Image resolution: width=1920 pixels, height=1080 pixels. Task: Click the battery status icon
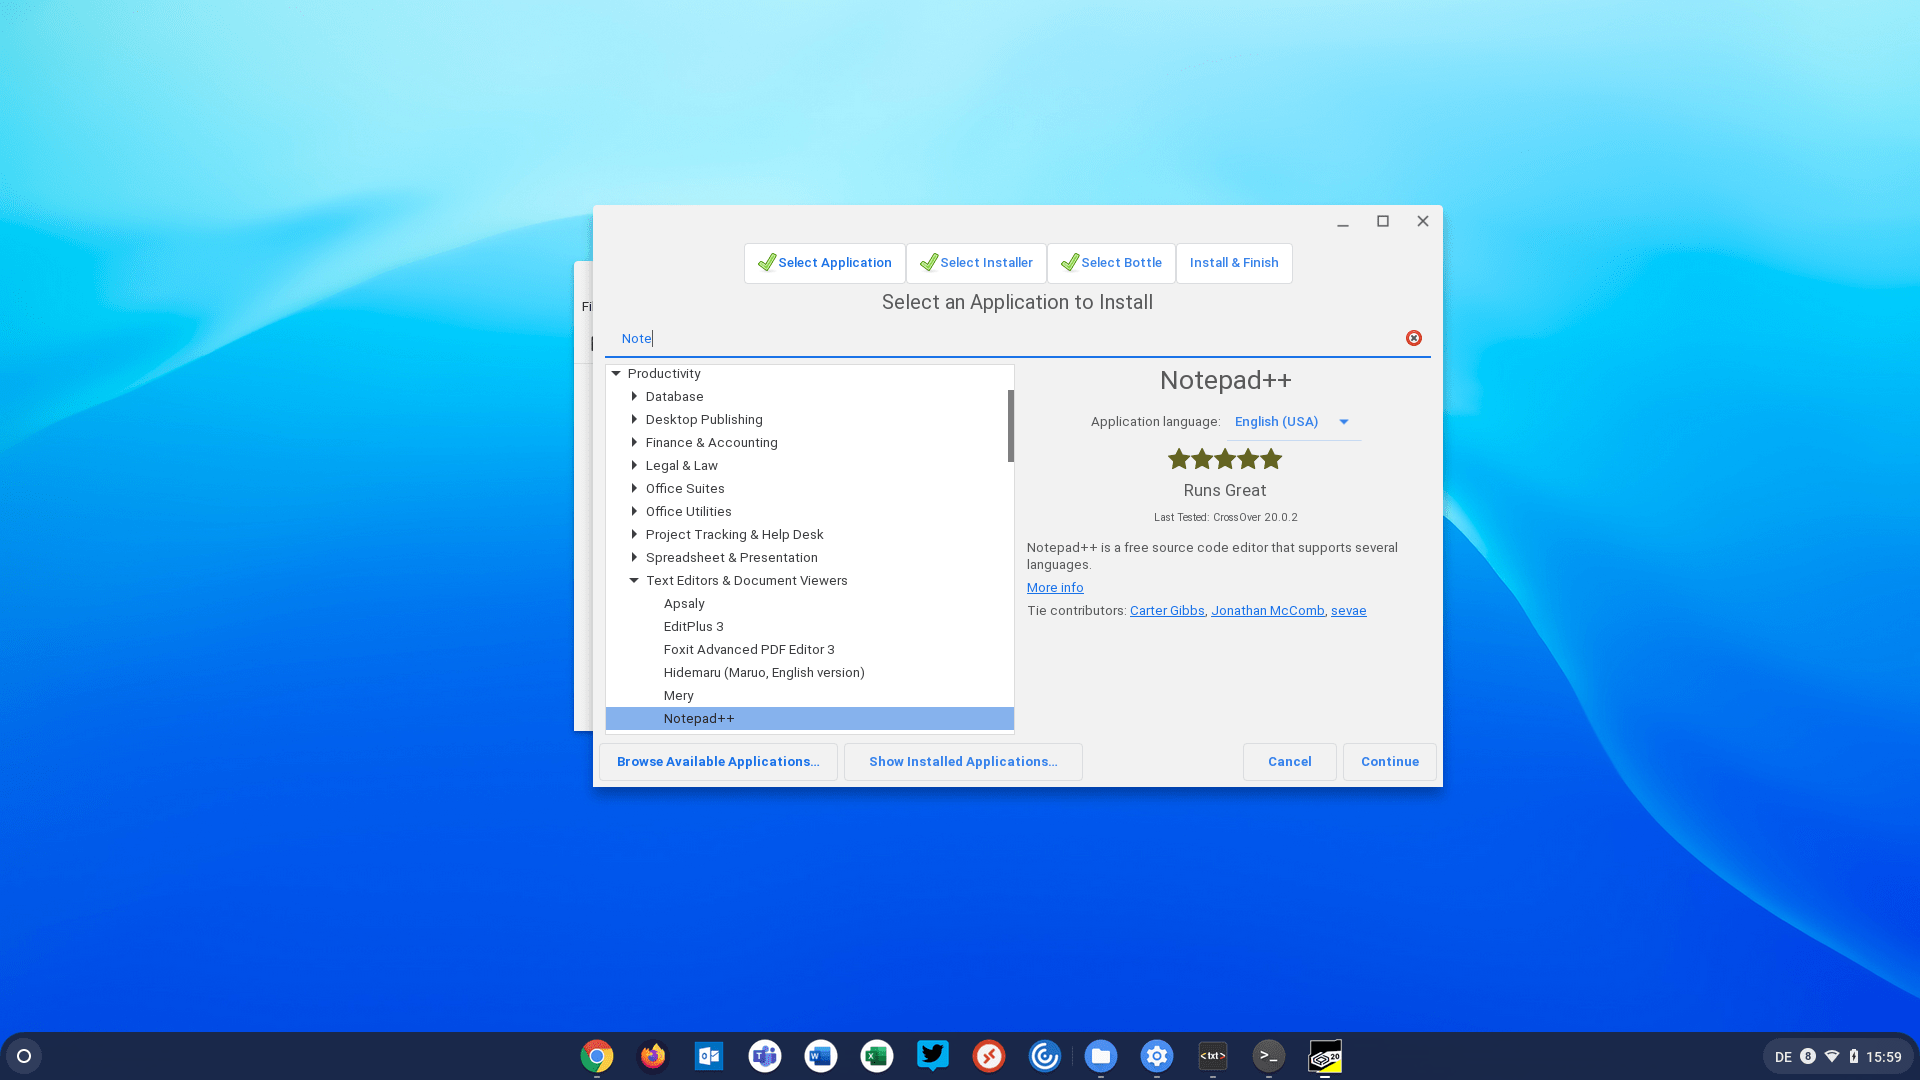click(1854, 1056)
